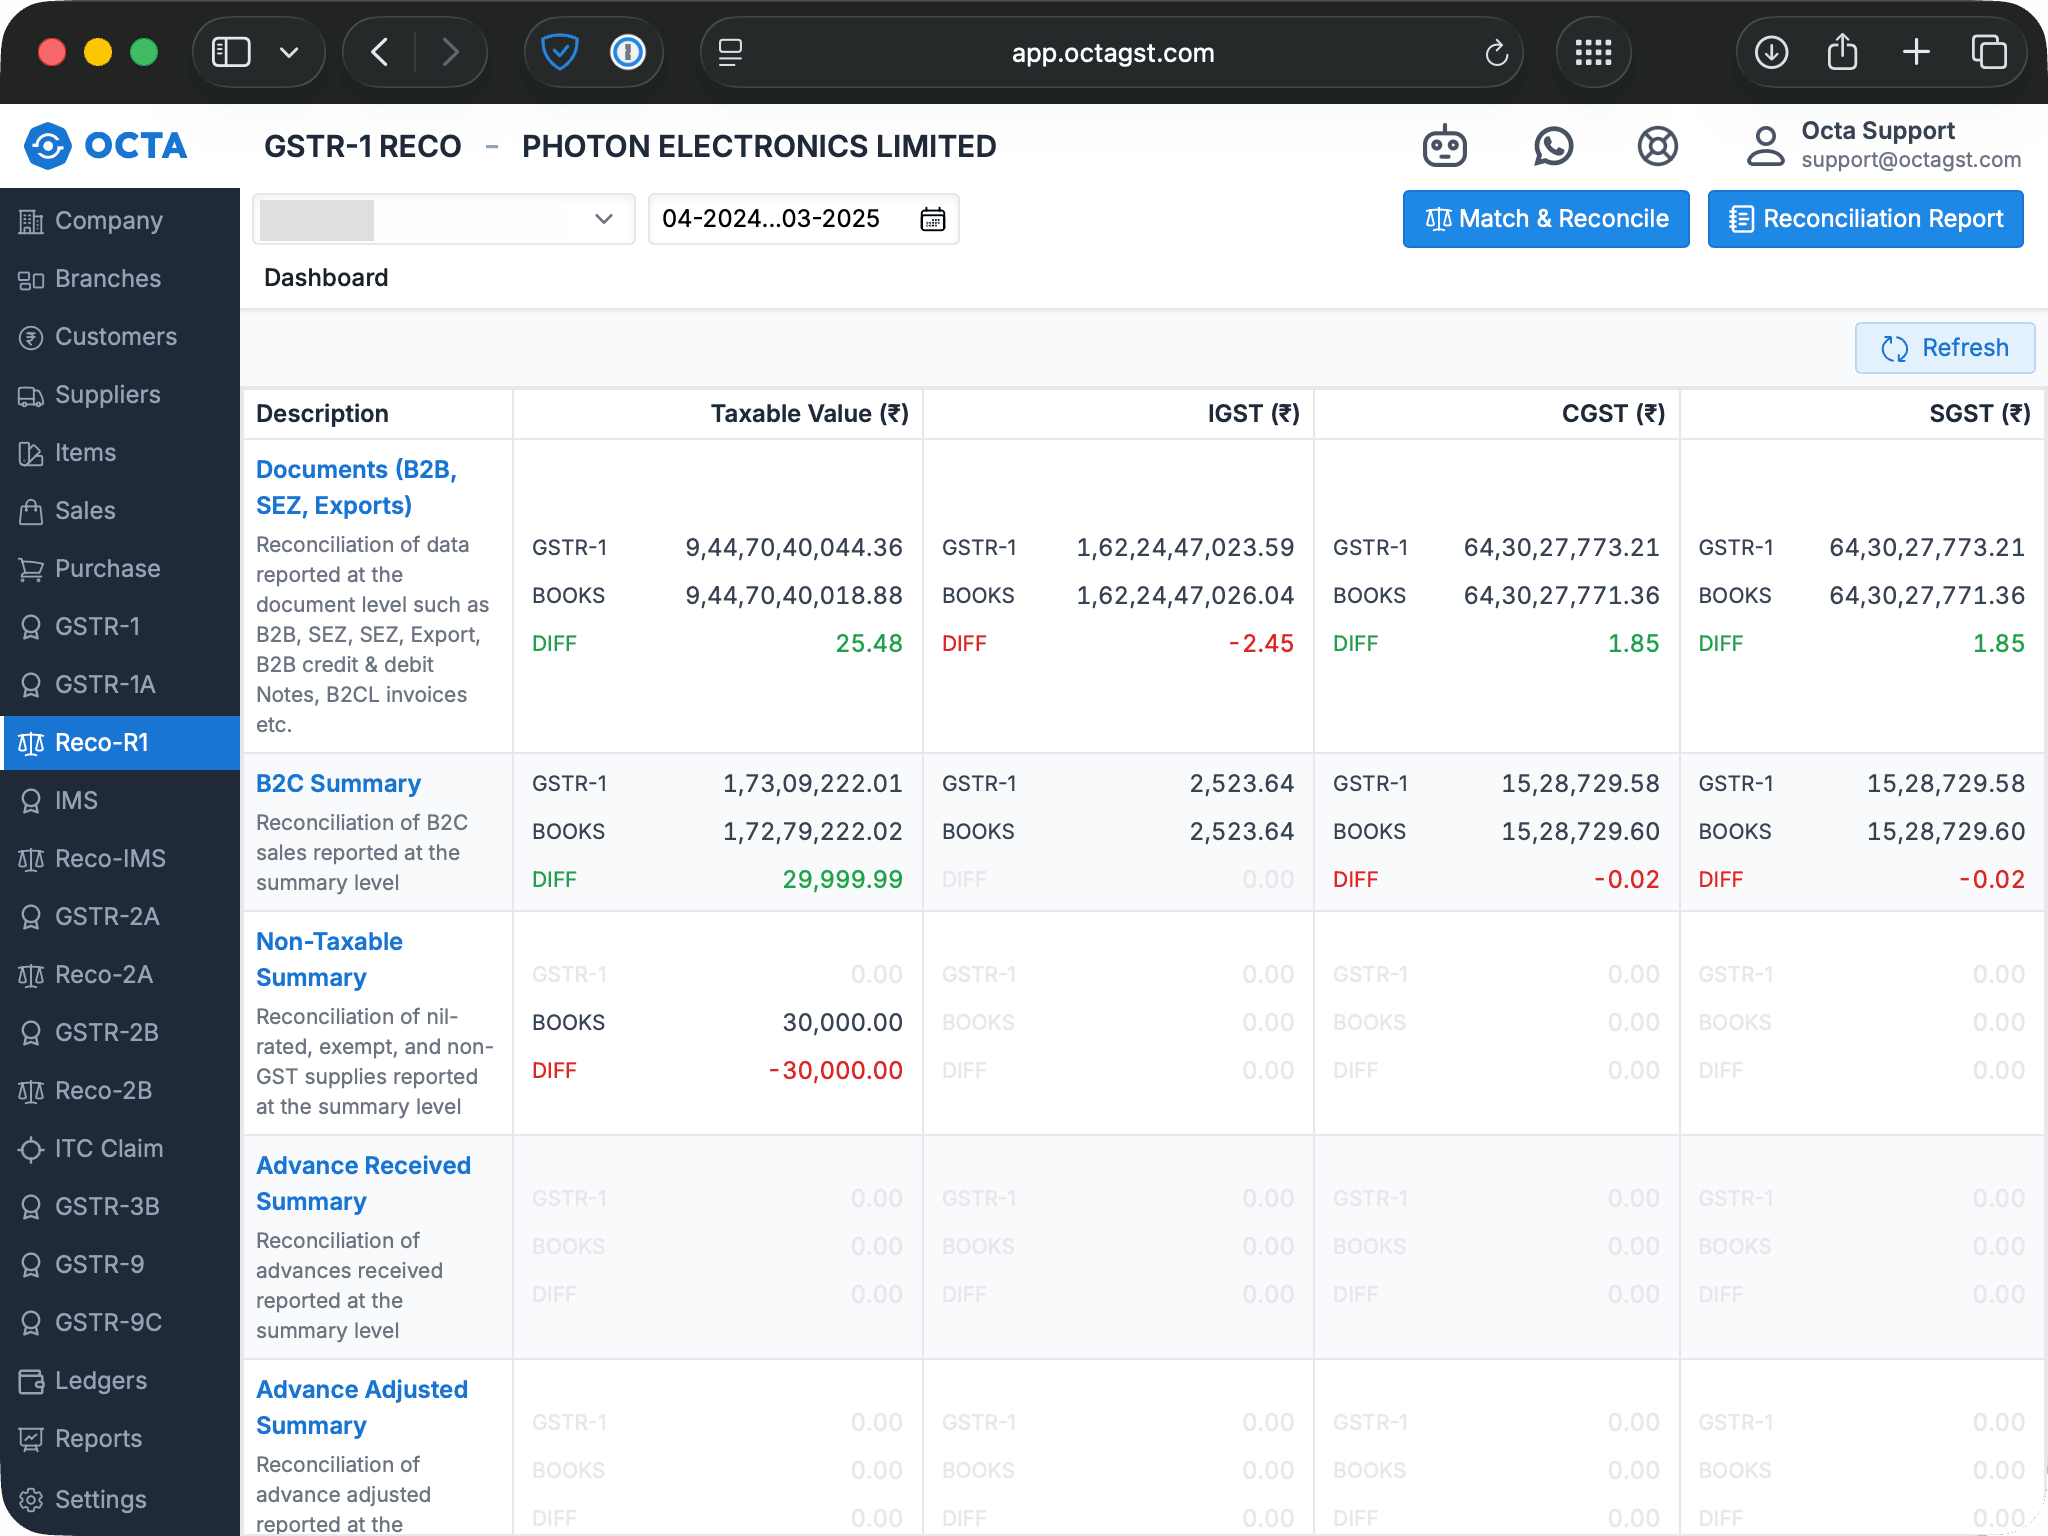Go to Reco-2B in sidebar
Screen dimensions: 2048x1536
pyautogui.click(x=103, y=1090)
